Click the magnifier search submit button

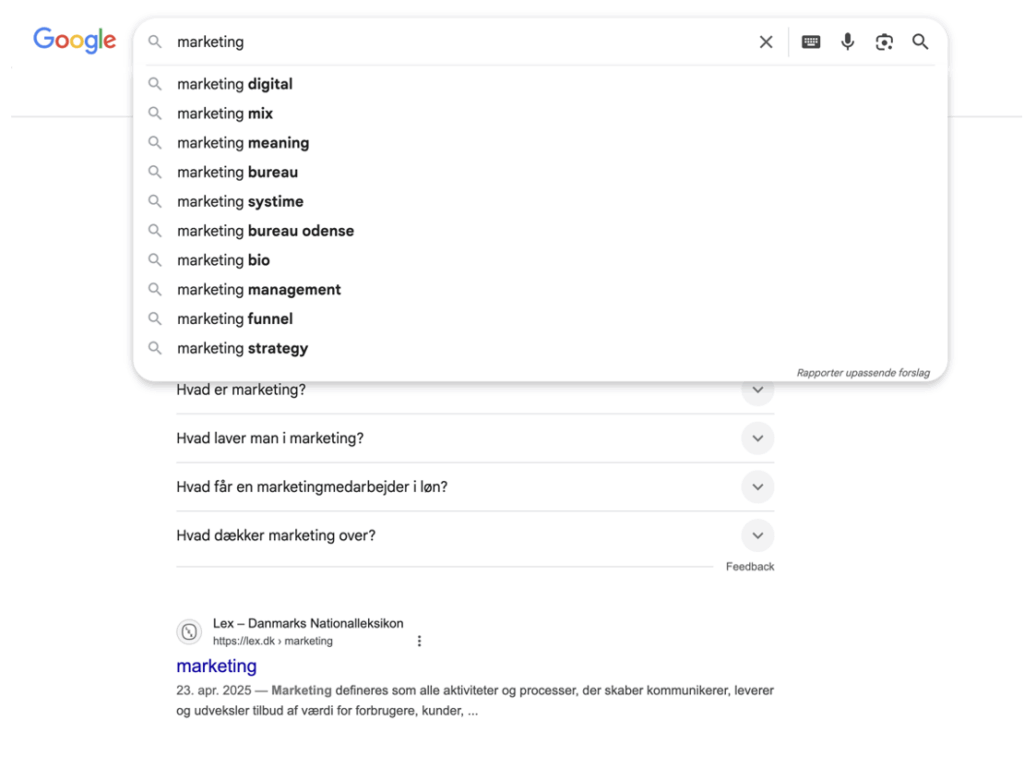point(920,42)
